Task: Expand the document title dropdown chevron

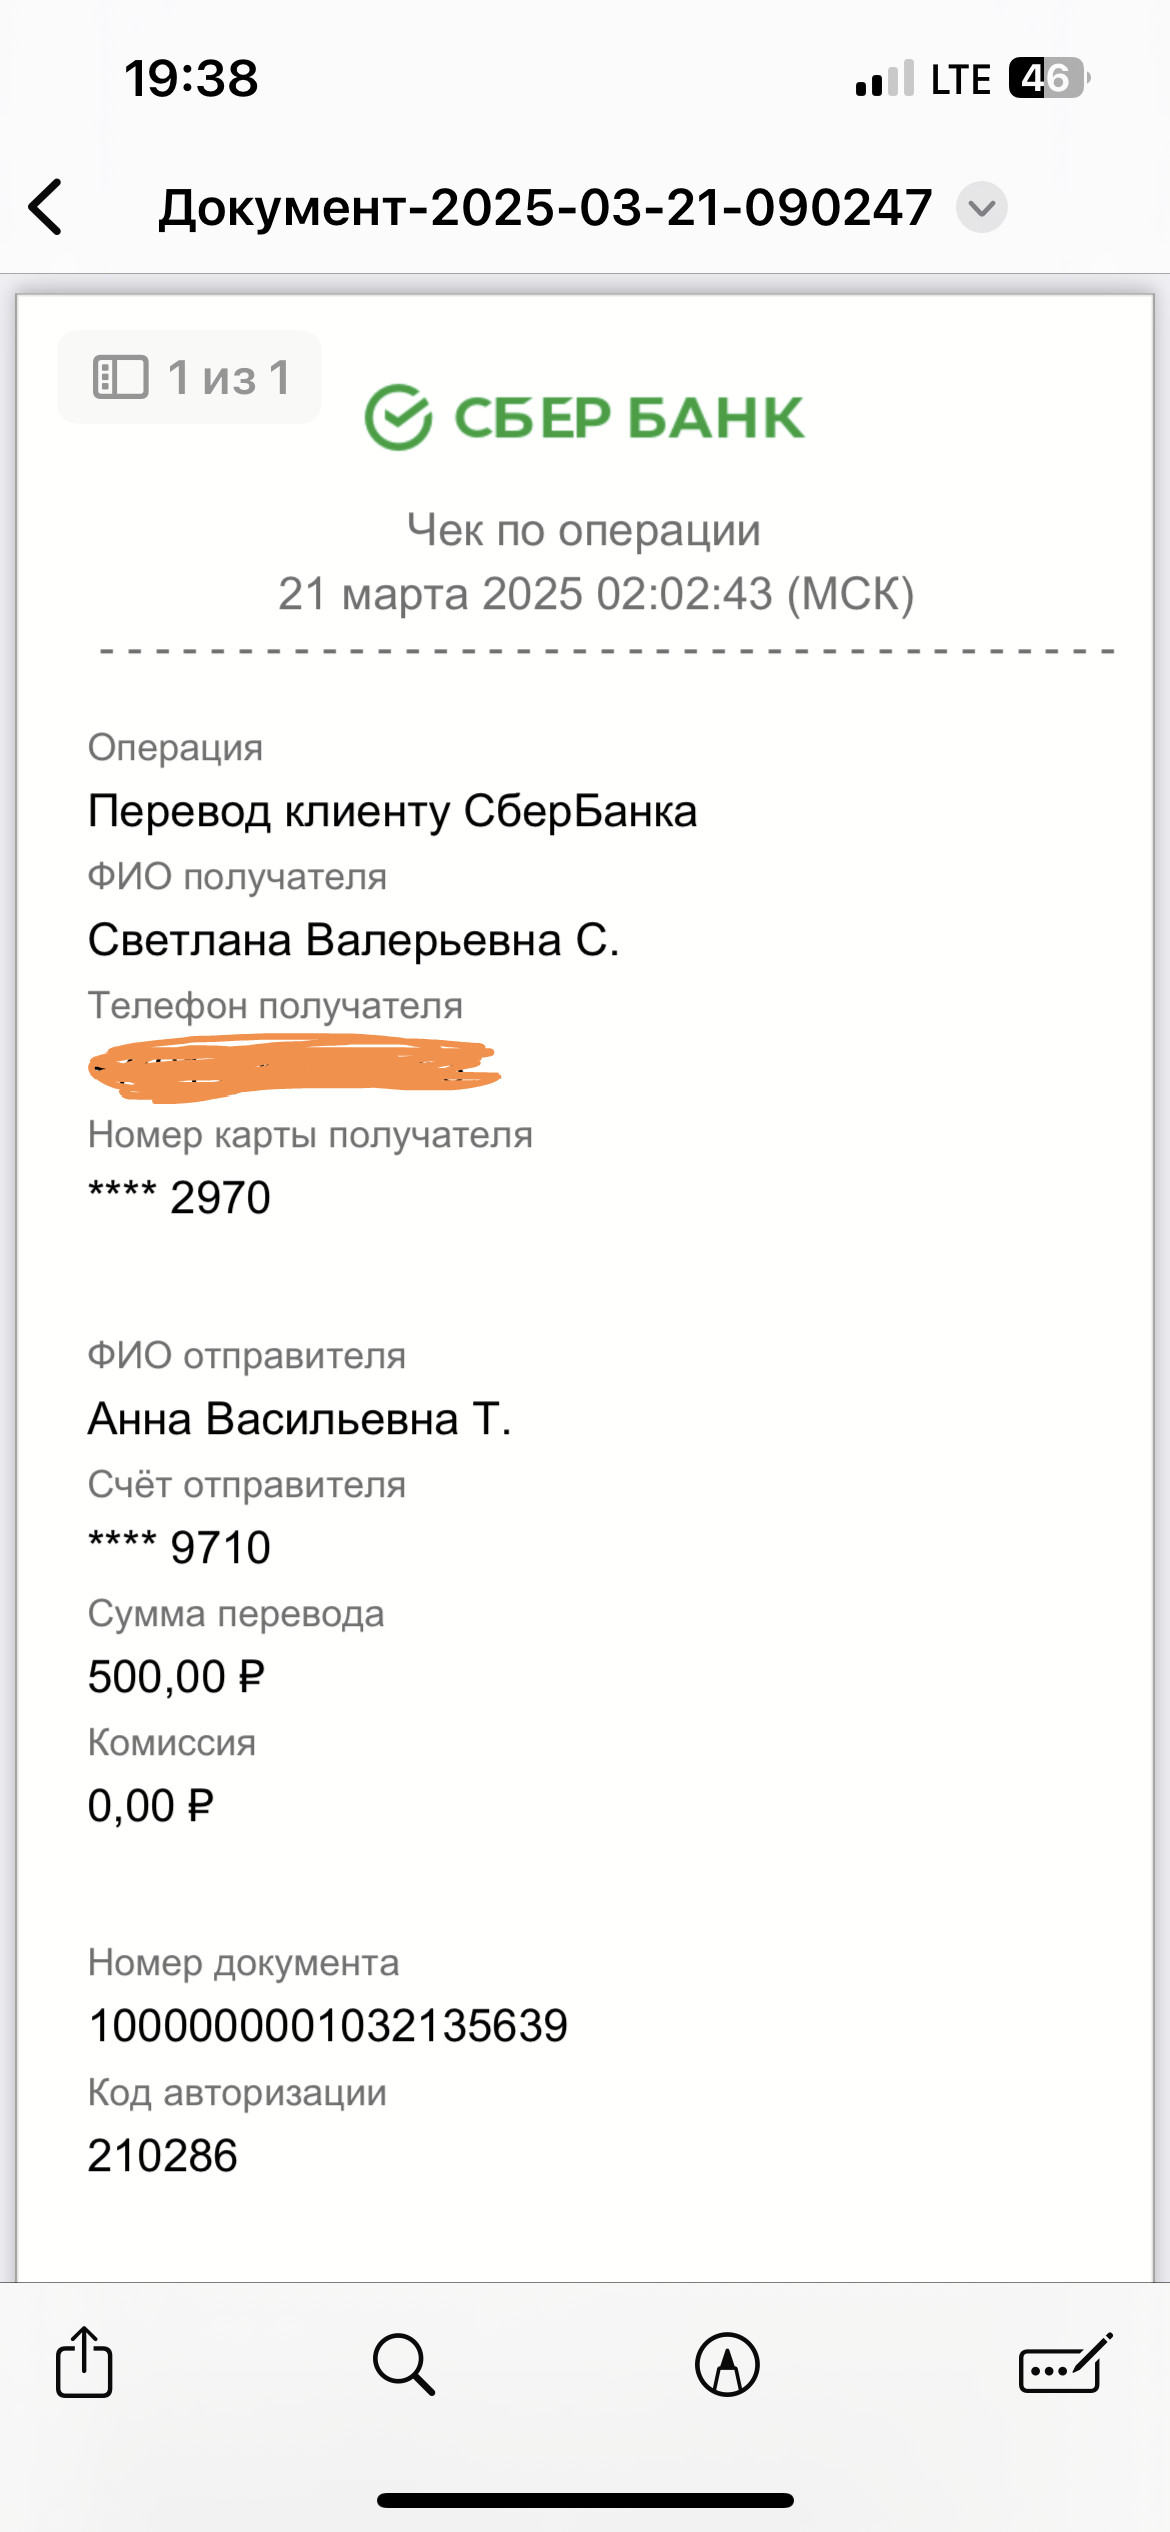Action: click(981, 208)
